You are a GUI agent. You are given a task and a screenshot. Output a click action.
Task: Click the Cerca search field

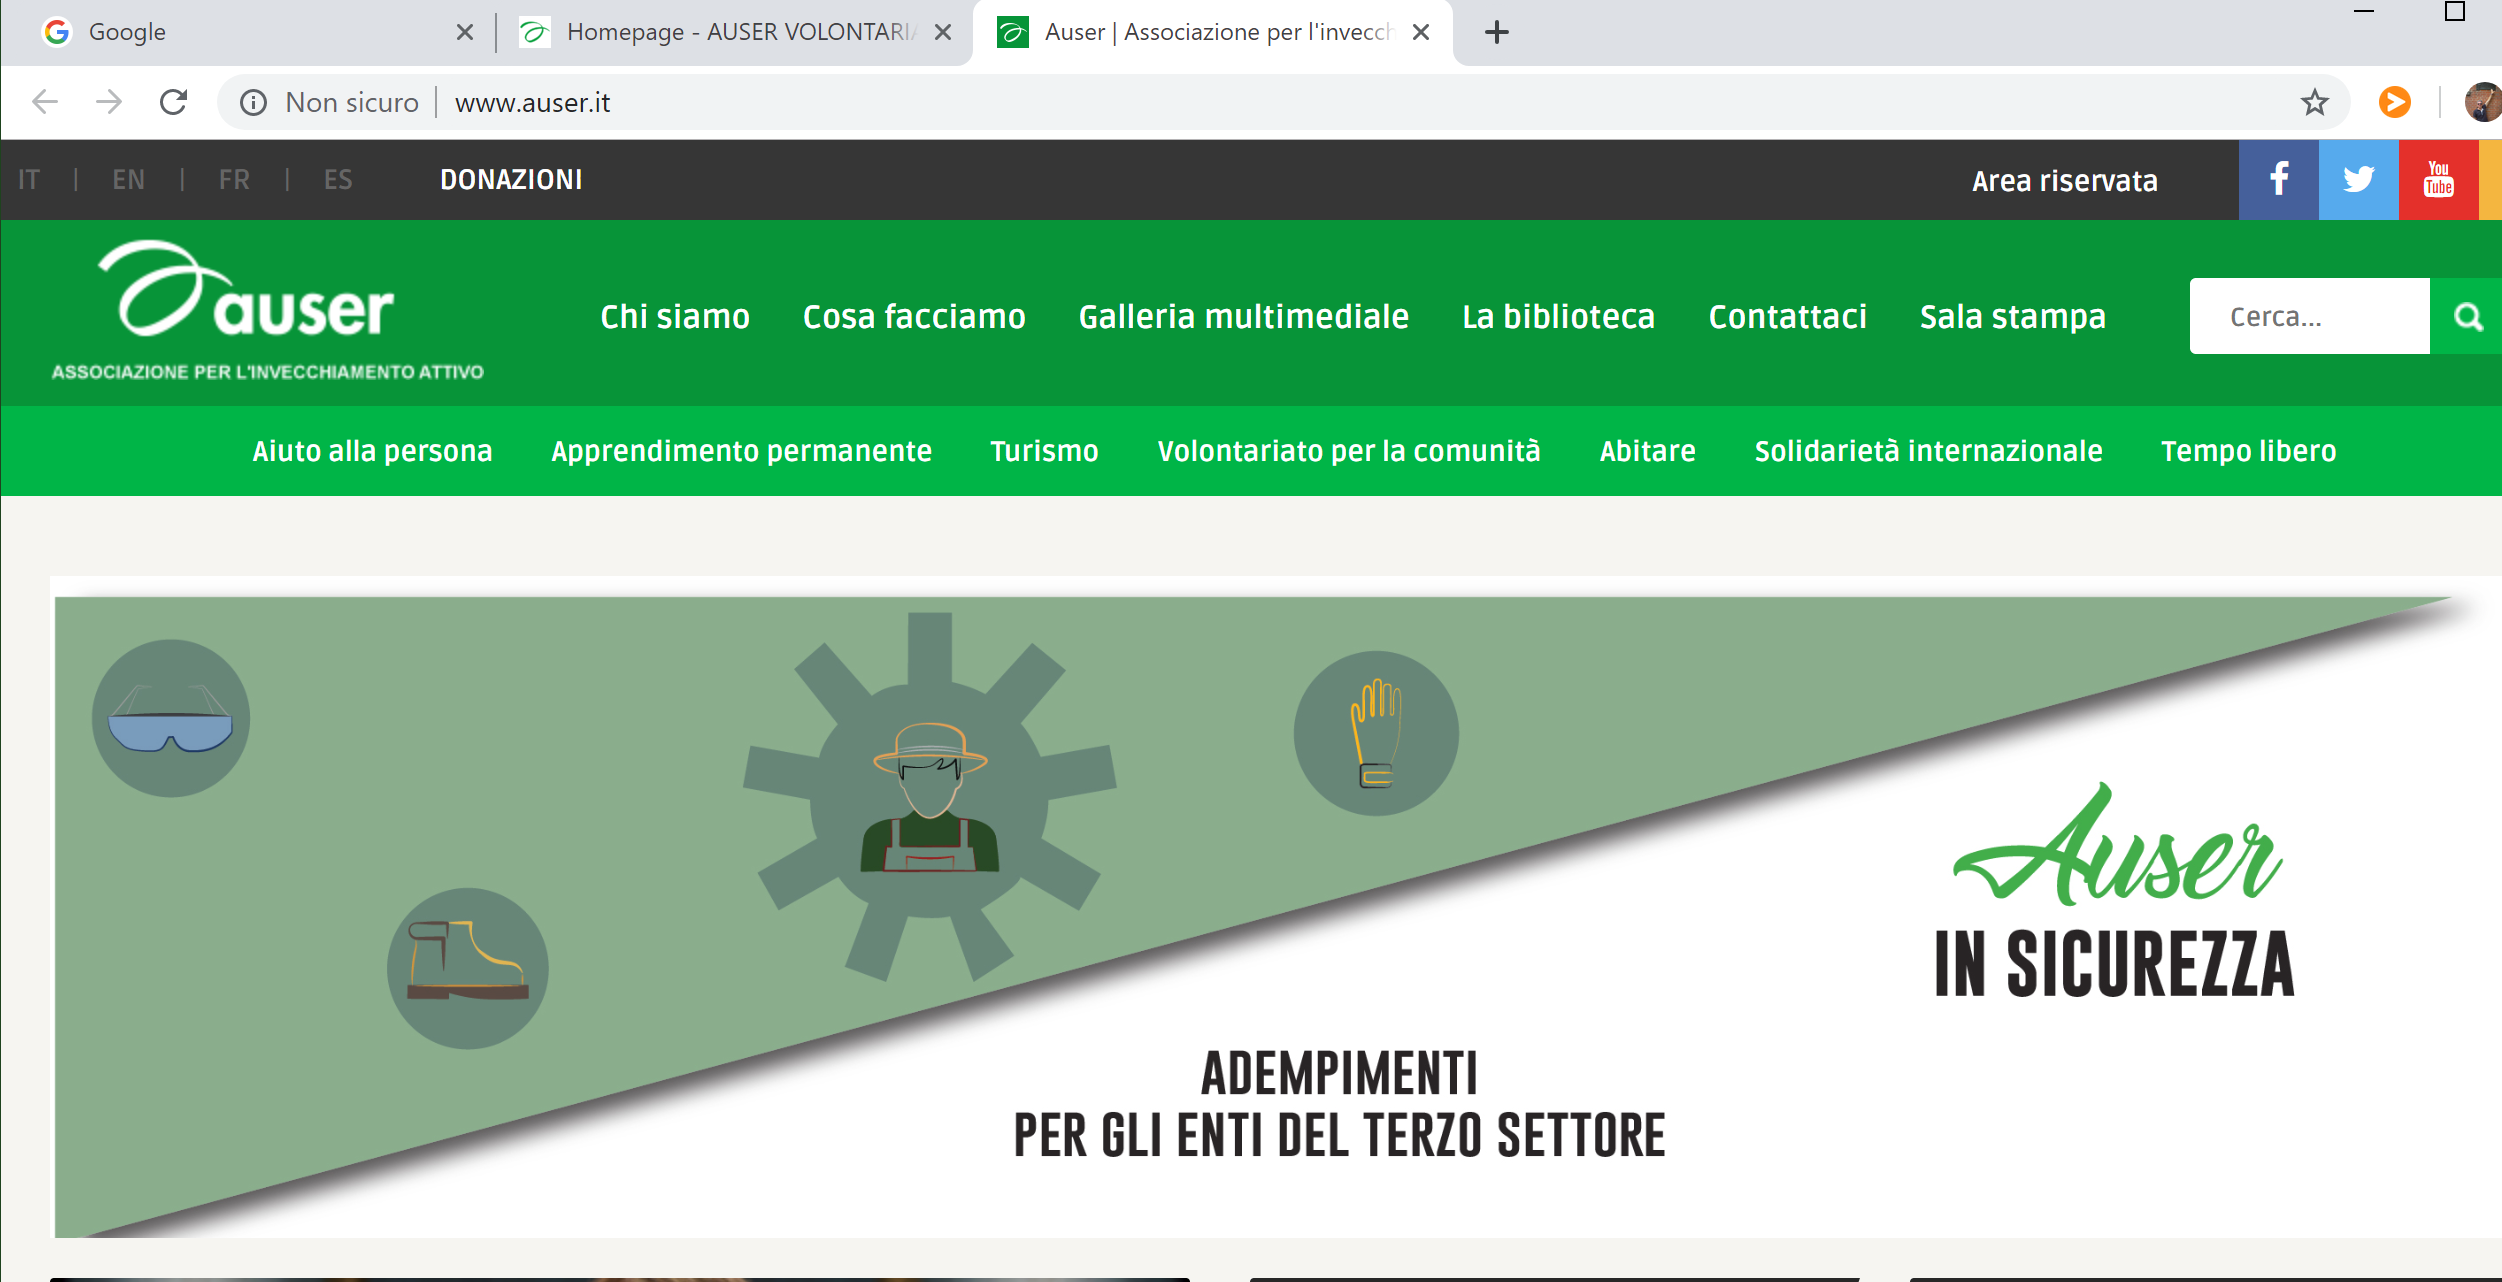point(2309,316)
